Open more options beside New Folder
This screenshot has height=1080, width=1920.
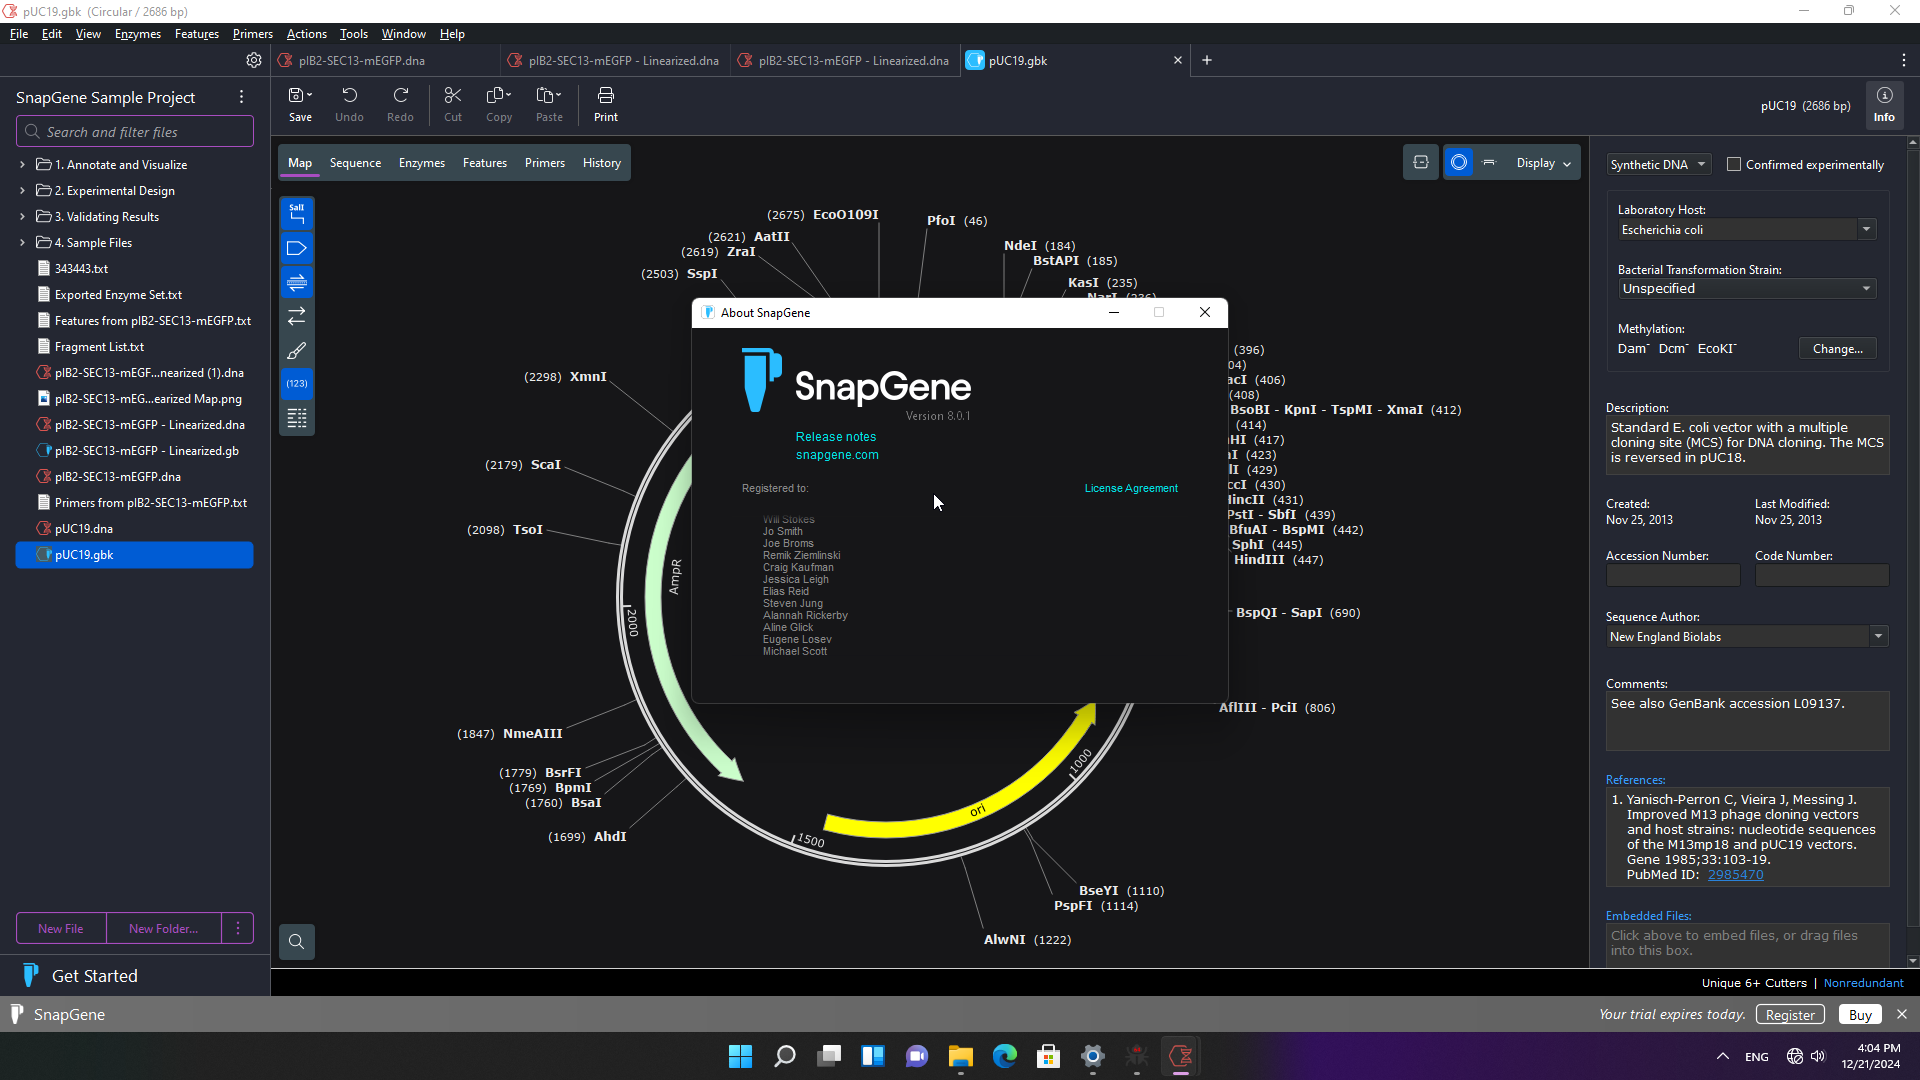click(238, 928)
